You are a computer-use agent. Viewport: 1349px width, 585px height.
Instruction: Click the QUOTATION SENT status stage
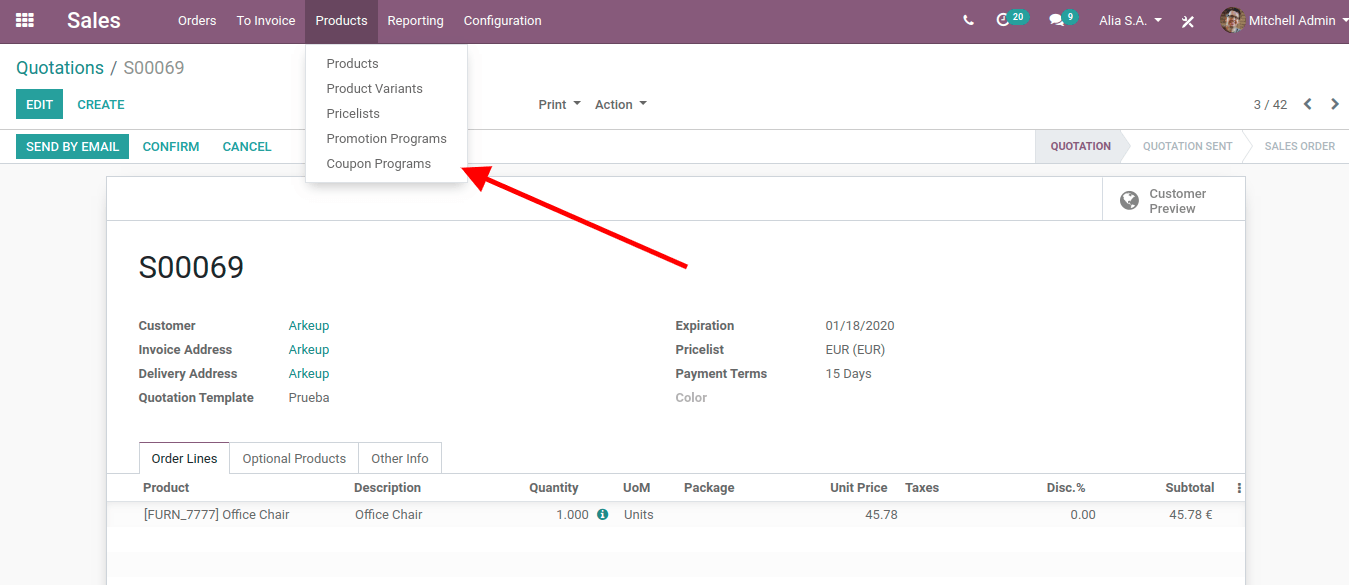point(1187,146)
